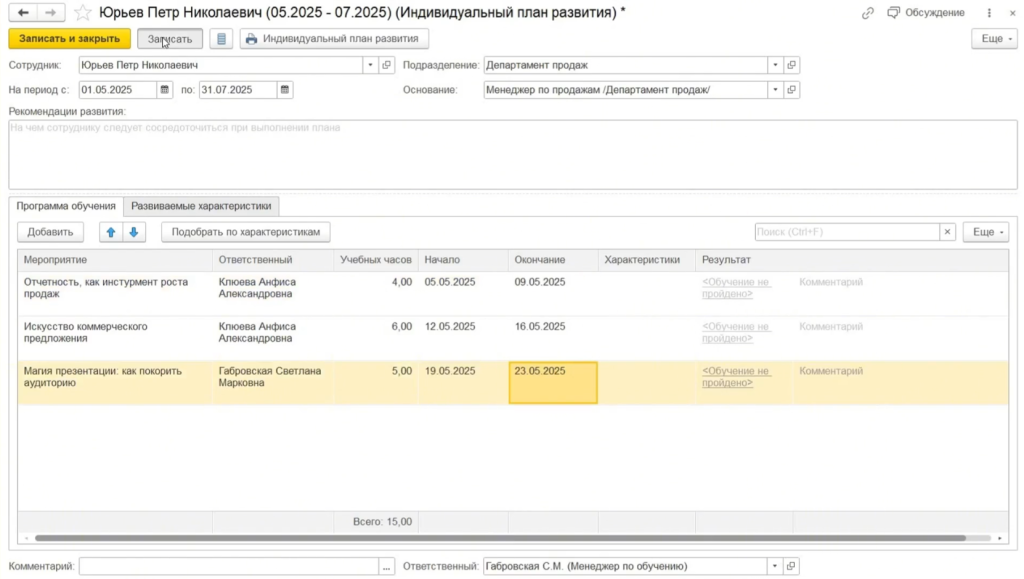The image size is (1024, 579).
Task: Click the Записать и закрыть button
Action: [x=69, y=38]
